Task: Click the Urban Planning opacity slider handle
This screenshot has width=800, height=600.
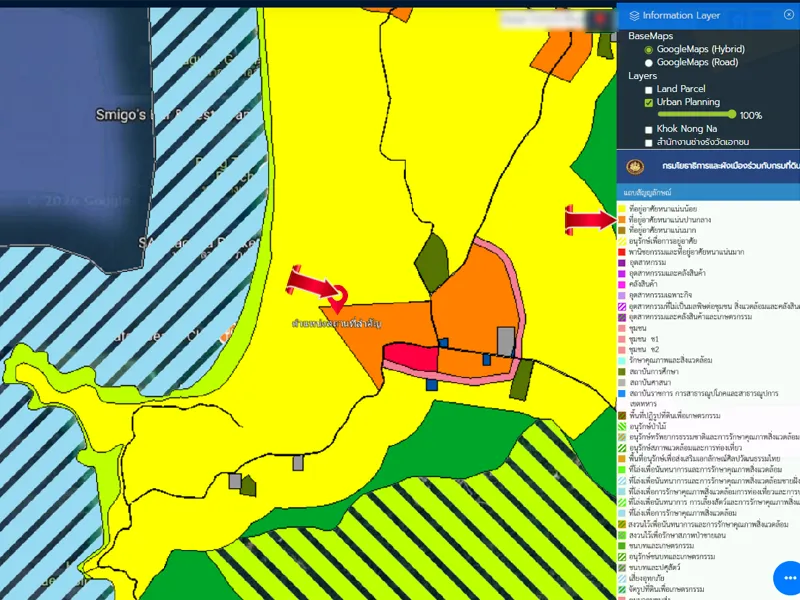Action: pos(734,115)
